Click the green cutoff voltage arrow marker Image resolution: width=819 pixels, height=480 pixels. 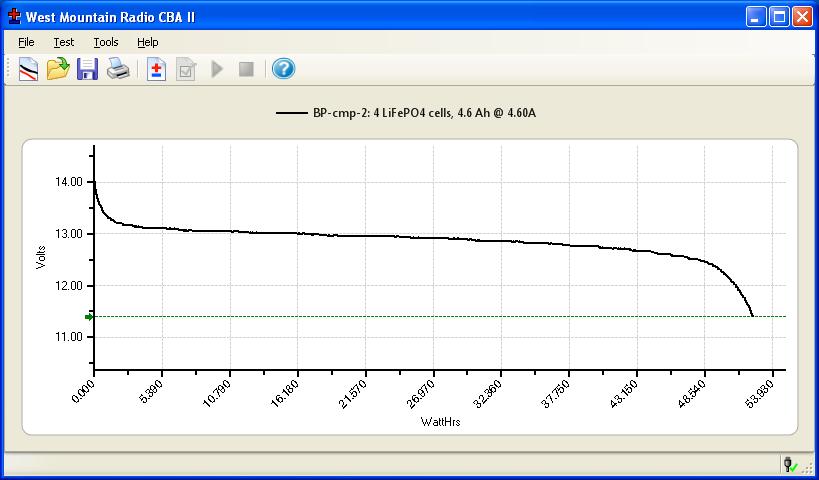click(x=89, y=317)
